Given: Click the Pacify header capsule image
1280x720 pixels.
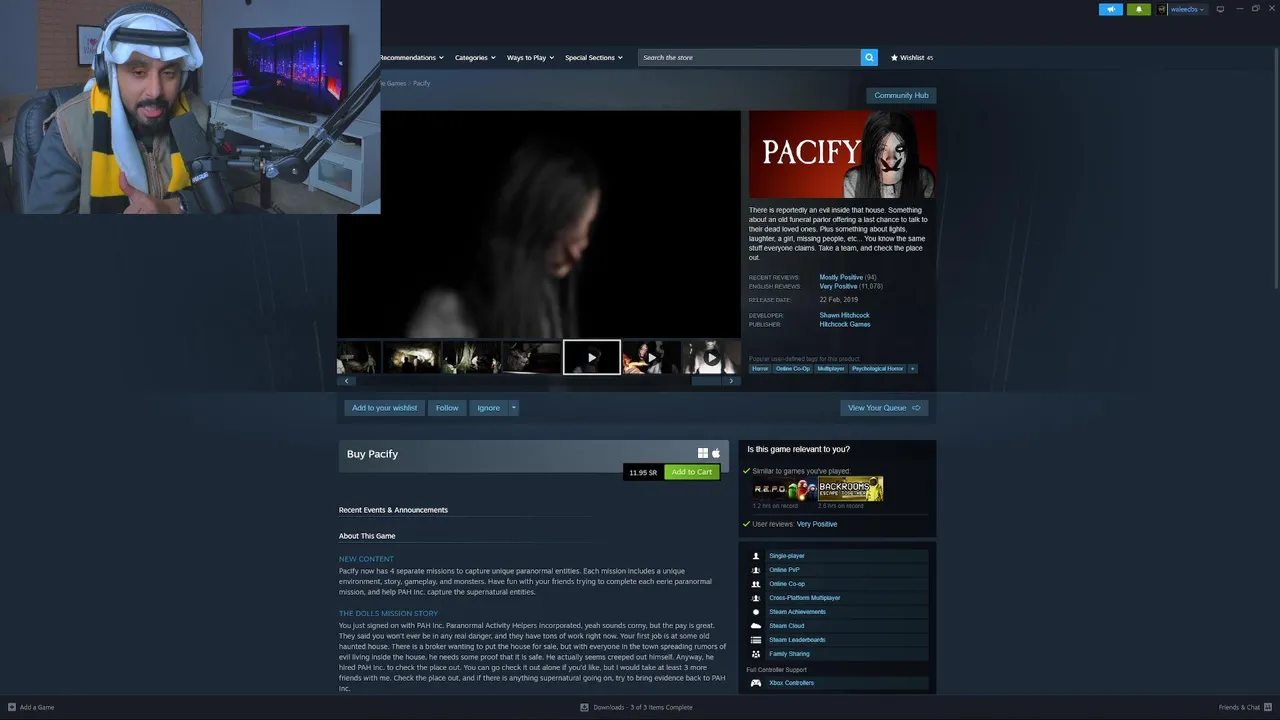Looking at the screenshot, I should 842,154.
